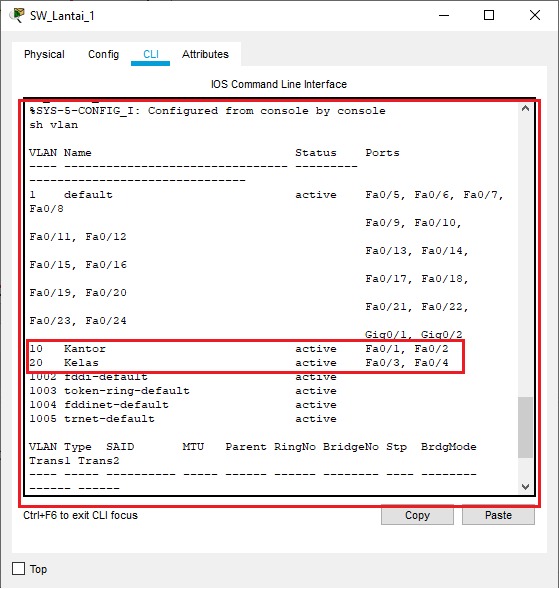This screenshot has width=559, height=589.
Task: Click the 'Gig0/1, Gig0/2' ports text
Action: tap(414, 334)
